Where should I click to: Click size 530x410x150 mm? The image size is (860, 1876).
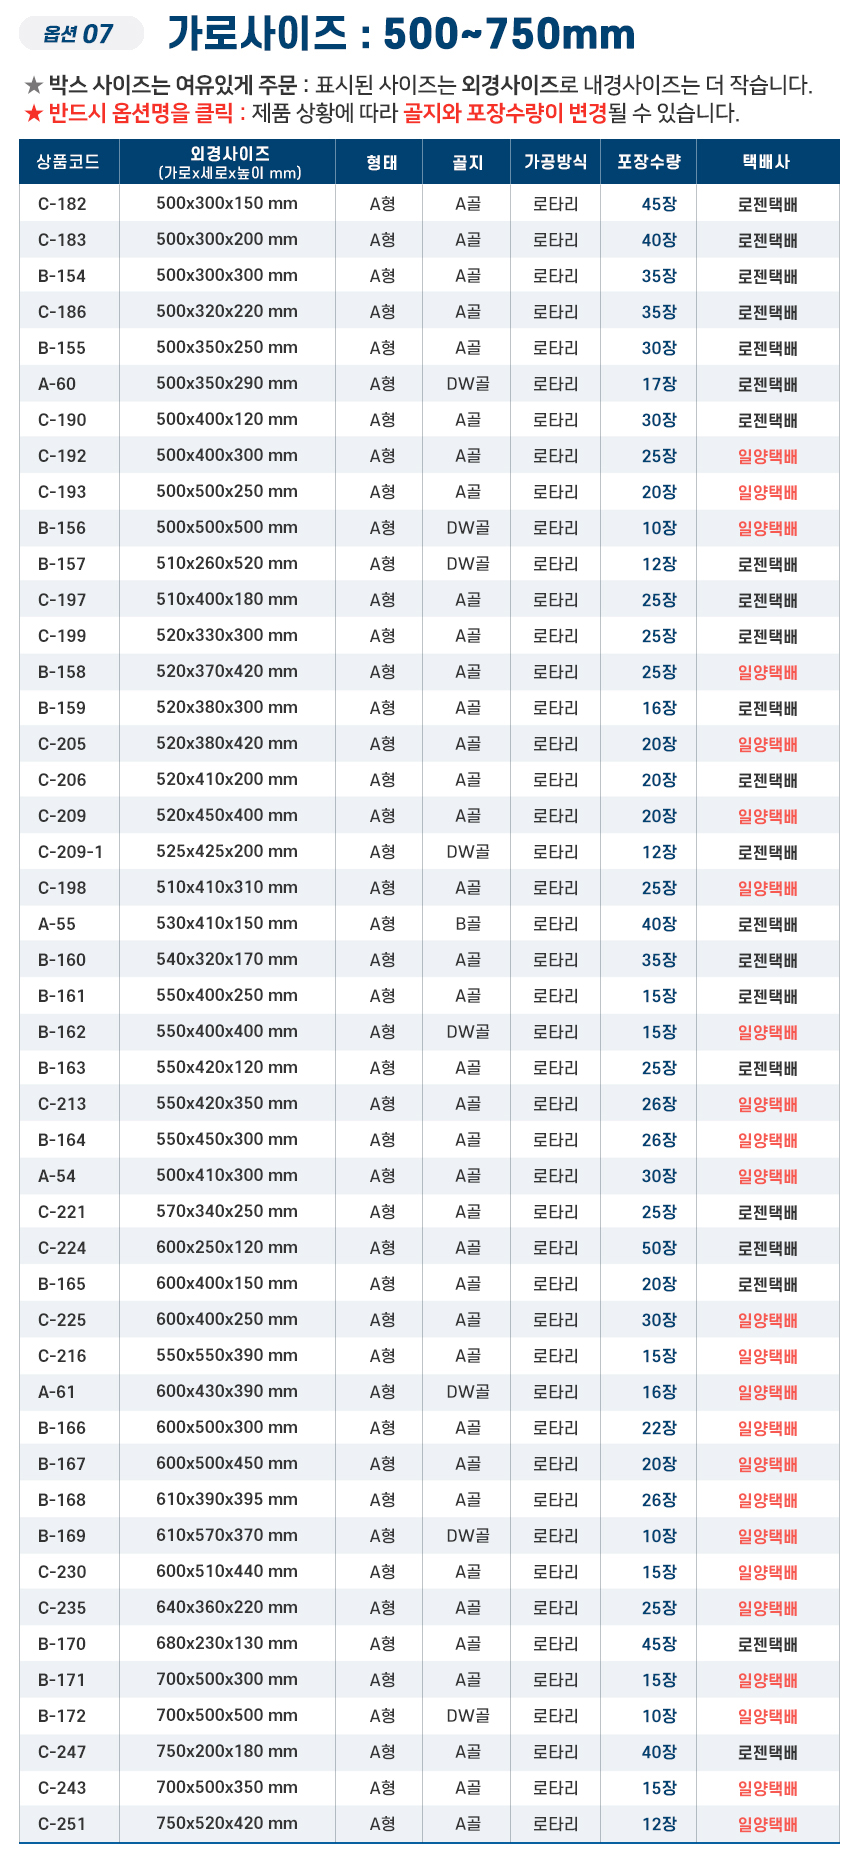[x=227, y=924]
